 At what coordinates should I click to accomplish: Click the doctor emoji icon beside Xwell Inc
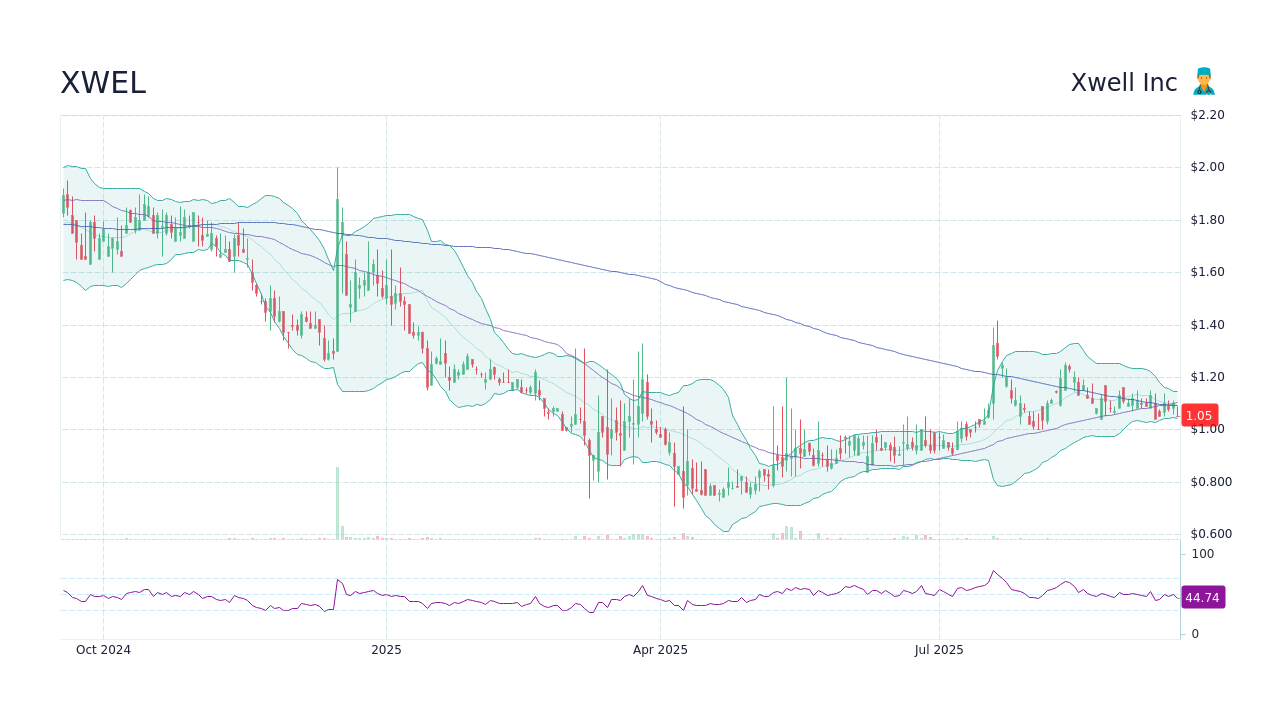click(1204, 81)
